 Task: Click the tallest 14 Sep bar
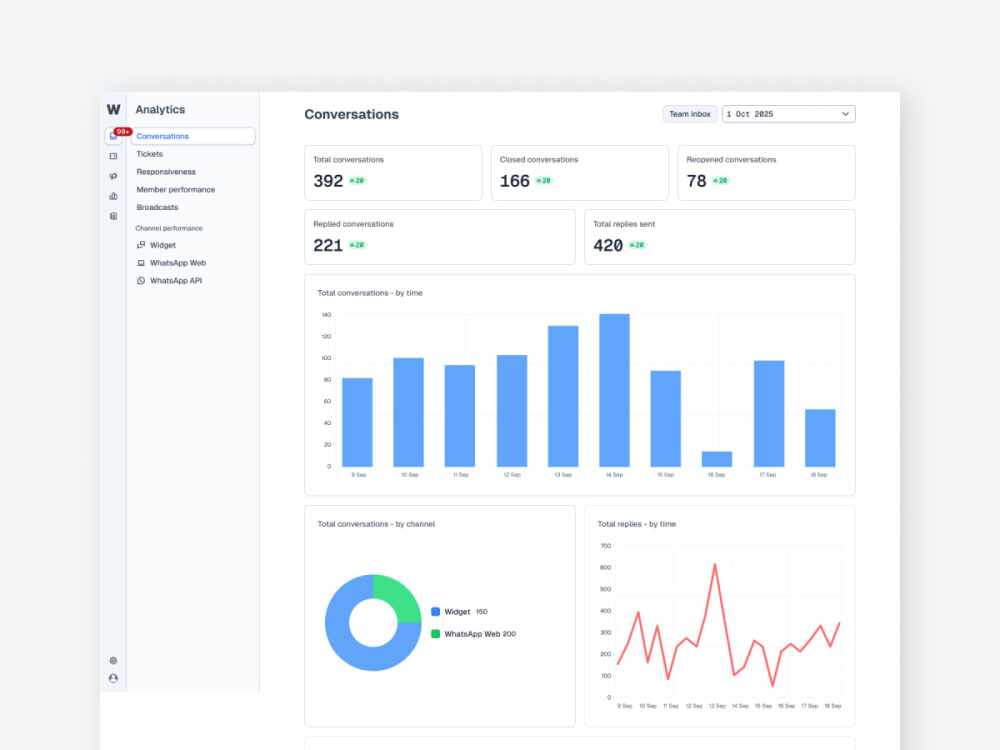pos(614,390)
